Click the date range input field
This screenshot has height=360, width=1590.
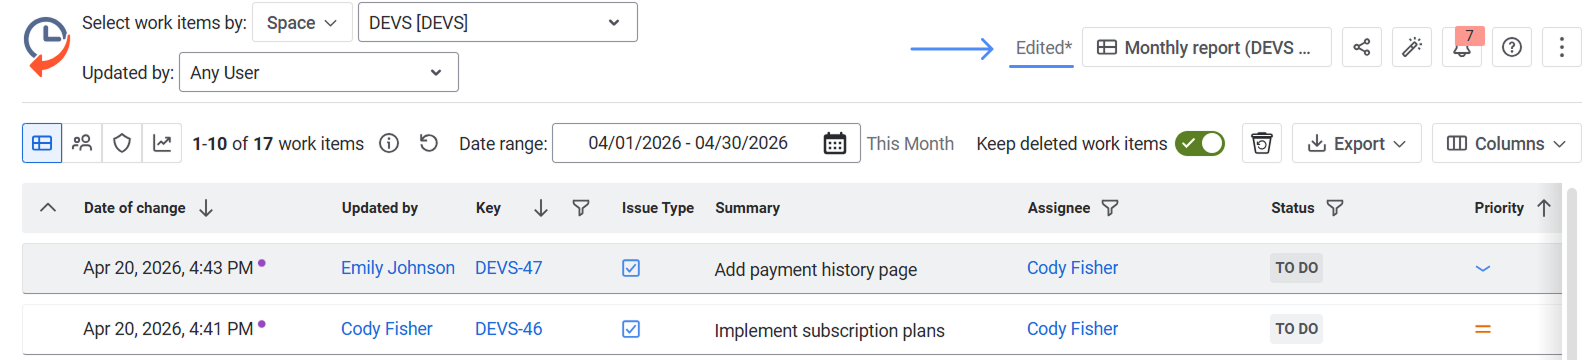(x=706, y=143)
